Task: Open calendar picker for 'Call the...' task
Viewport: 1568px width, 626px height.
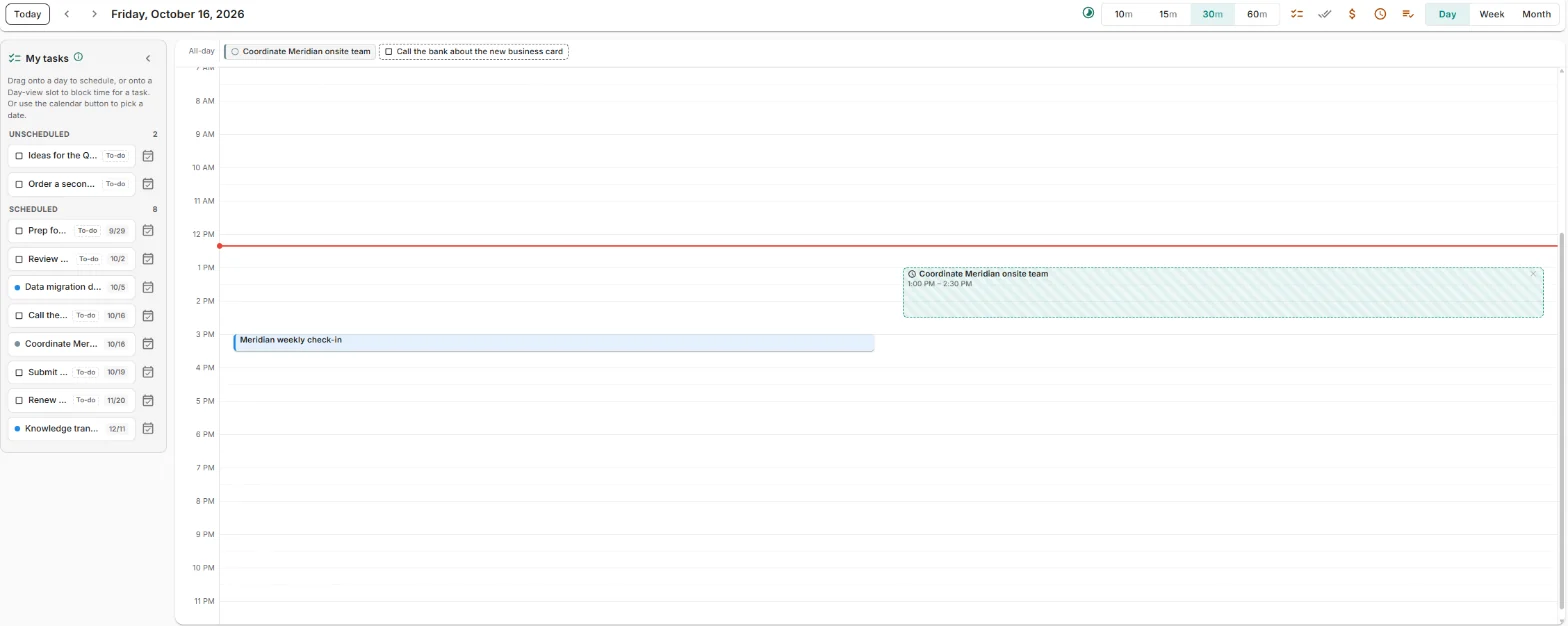Action: tap(148, 315)
